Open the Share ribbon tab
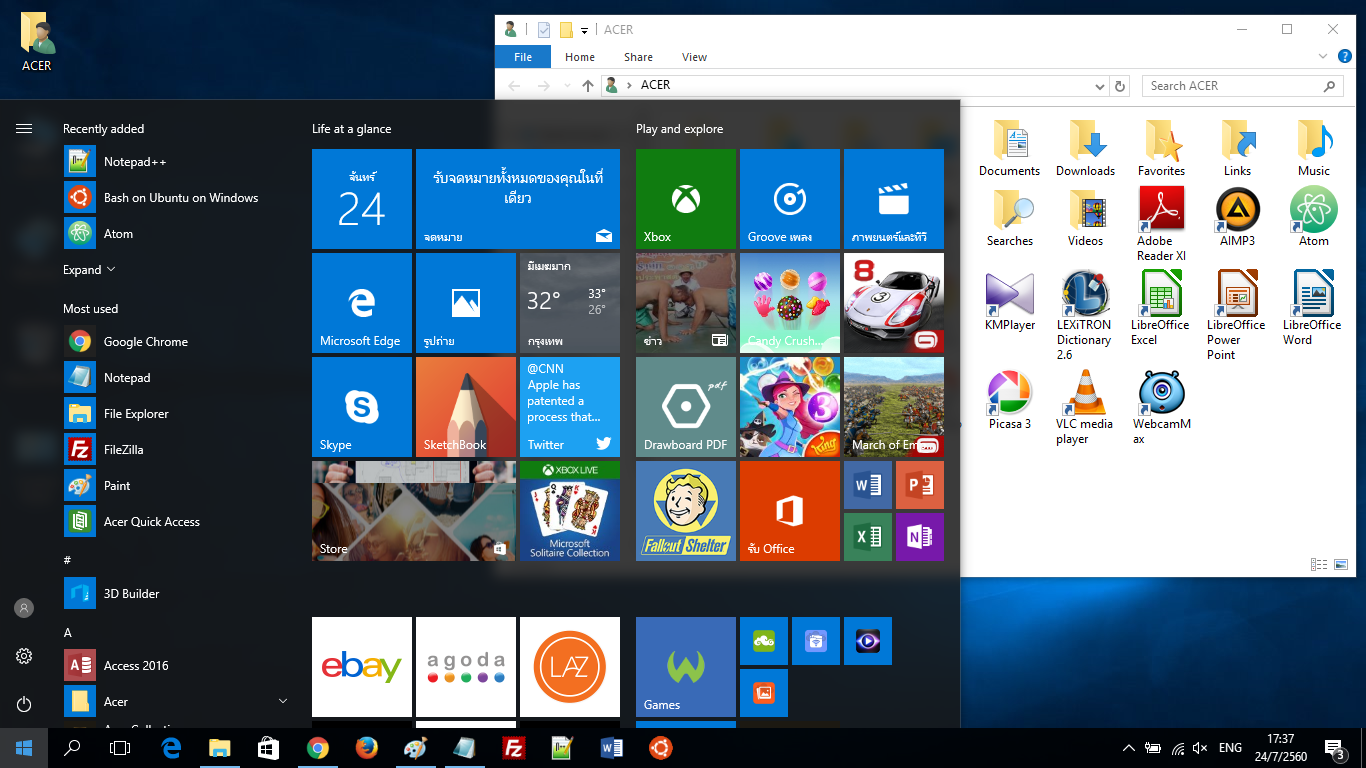Image resolution: width=1366 pixels, height=768 pixels. (x=638, y=57)
